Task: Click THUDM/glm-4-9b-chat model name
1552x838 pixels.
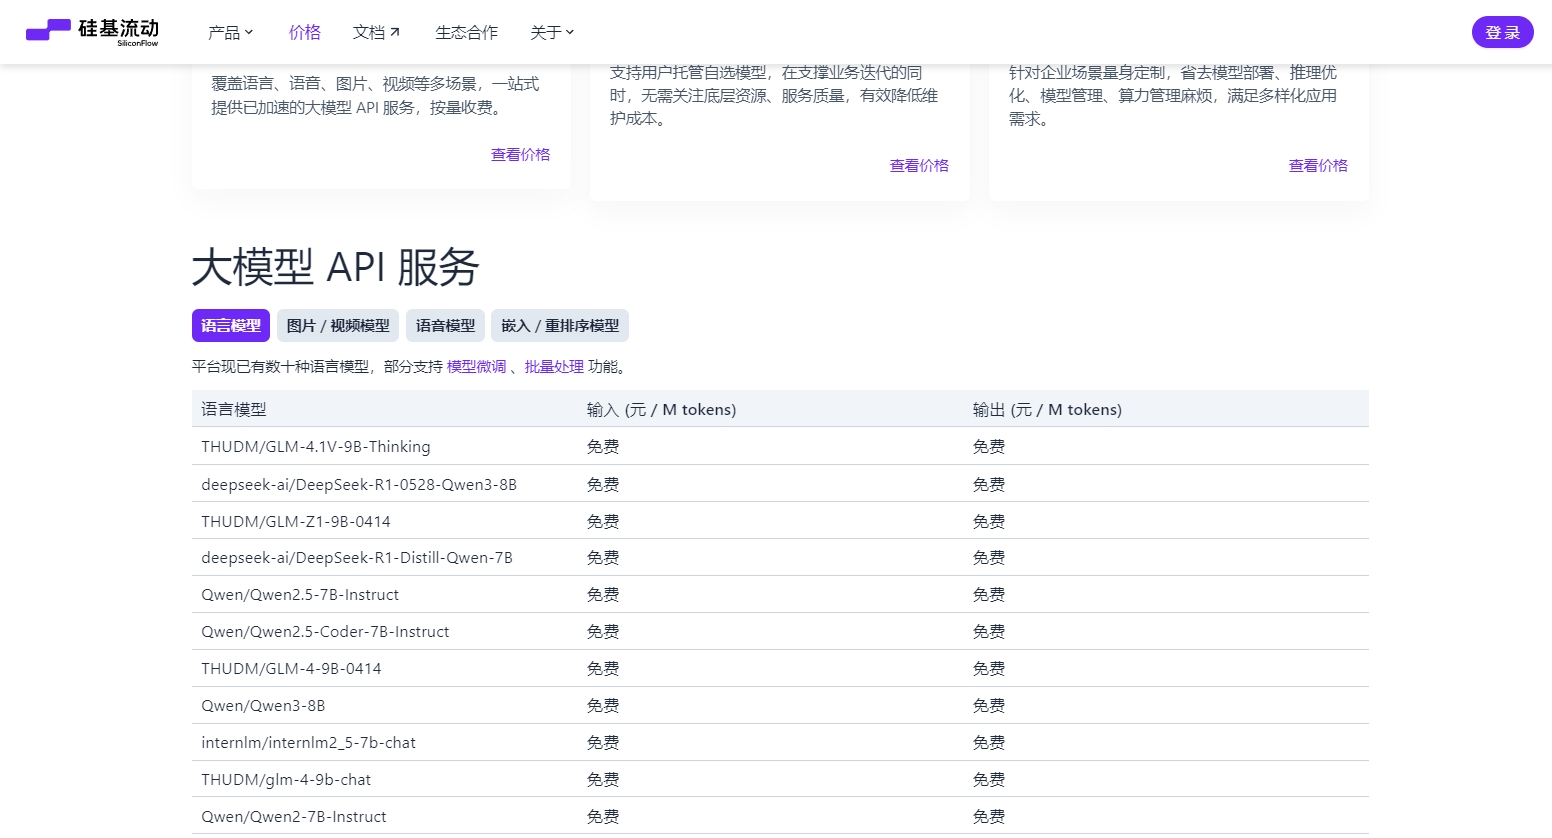Action: pos(286,780)
